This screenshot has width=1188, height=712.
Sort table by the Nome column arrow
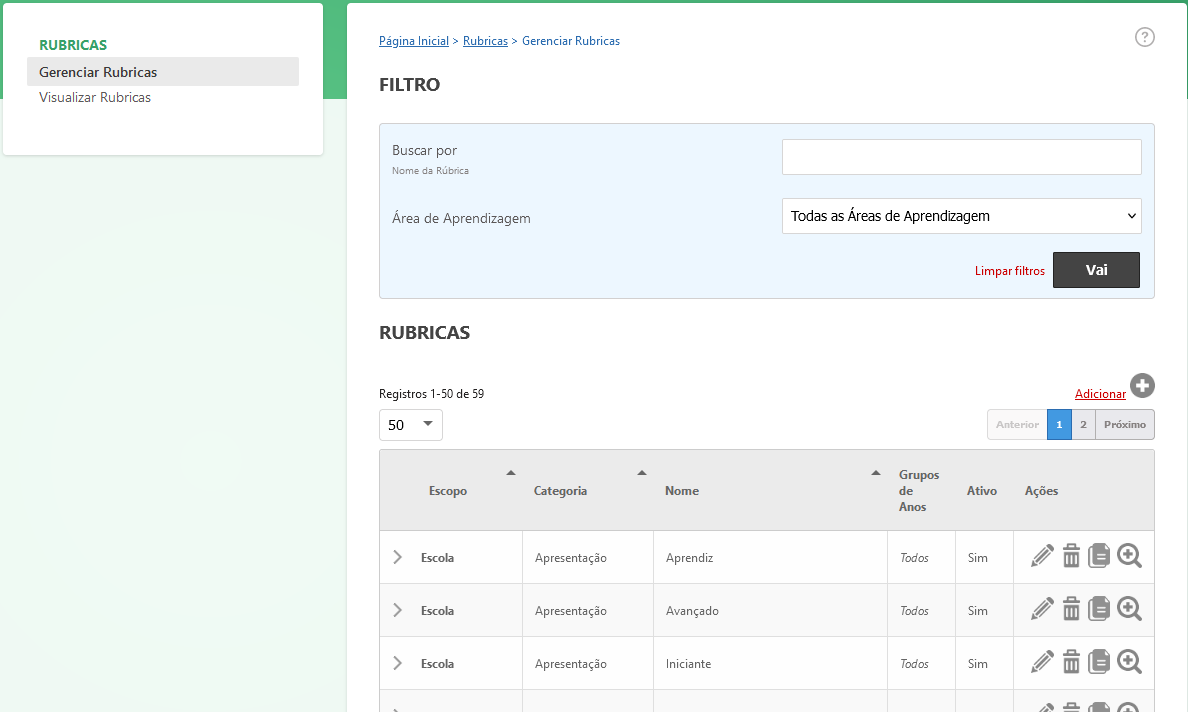pos(876,473)
